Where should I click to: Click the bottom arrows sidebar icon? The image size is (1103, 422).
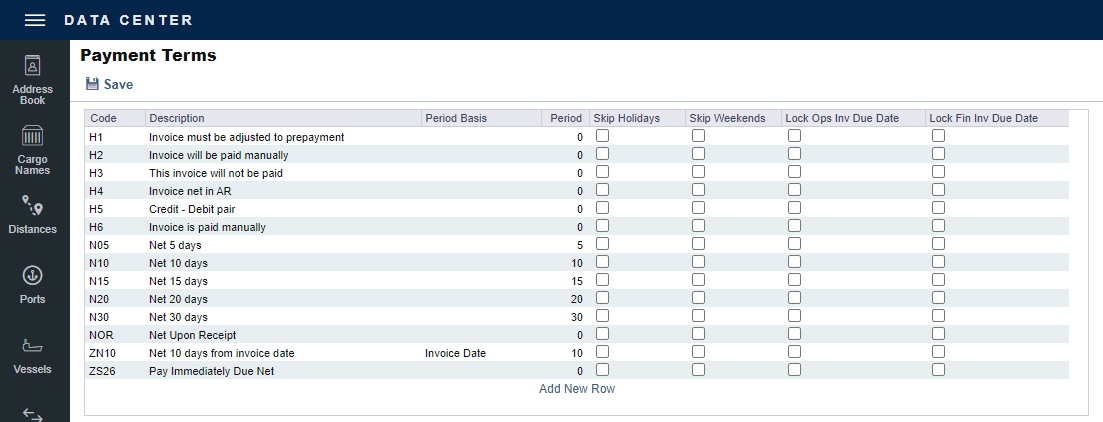(x=33, y=413)
